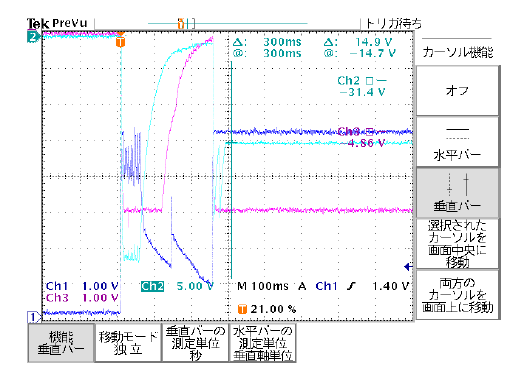
Task: Click the @: -14.7 V cursor readout
Action: coord(359,53)
